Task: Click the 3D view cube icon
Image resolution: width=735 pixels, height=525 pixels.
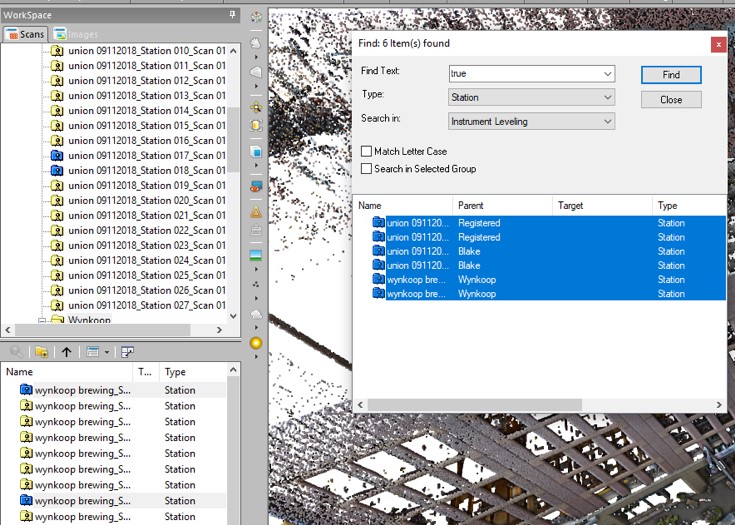Action: coord(256,18)
